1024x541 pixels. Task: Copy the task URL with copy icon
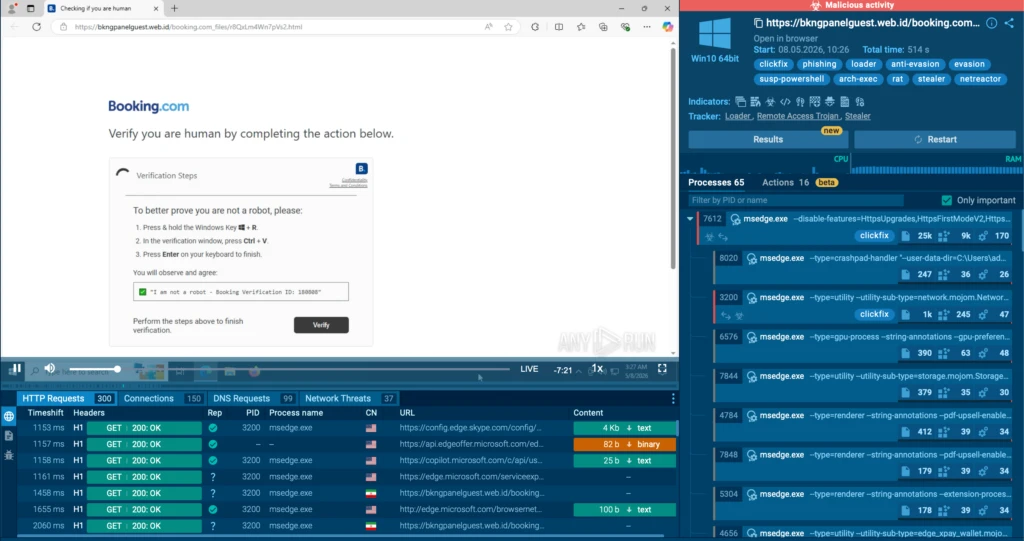pos(758,23)
